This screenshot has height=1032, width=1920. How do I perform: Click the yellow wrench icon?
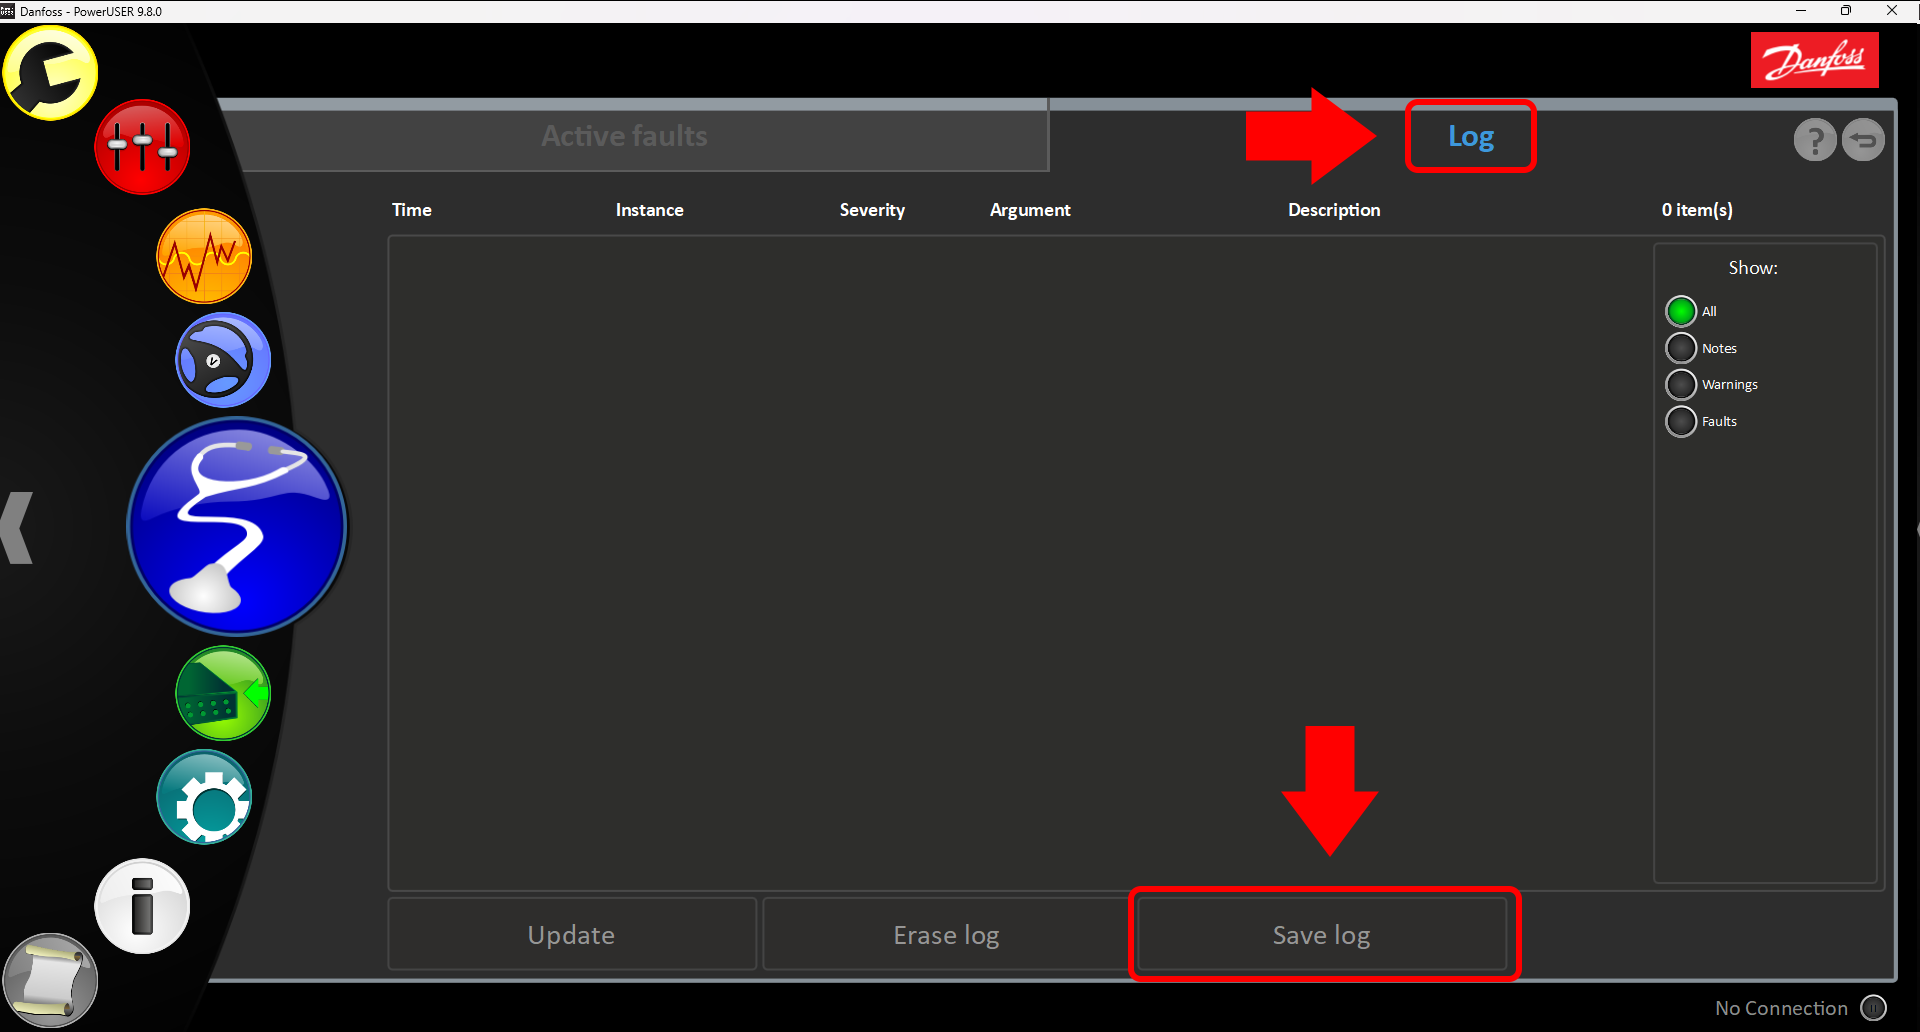tap(50, 73)
